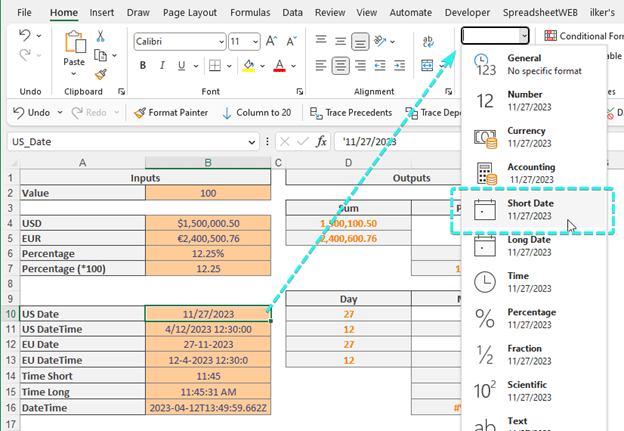Expand the Fill Color dropdown arrow

263,66
